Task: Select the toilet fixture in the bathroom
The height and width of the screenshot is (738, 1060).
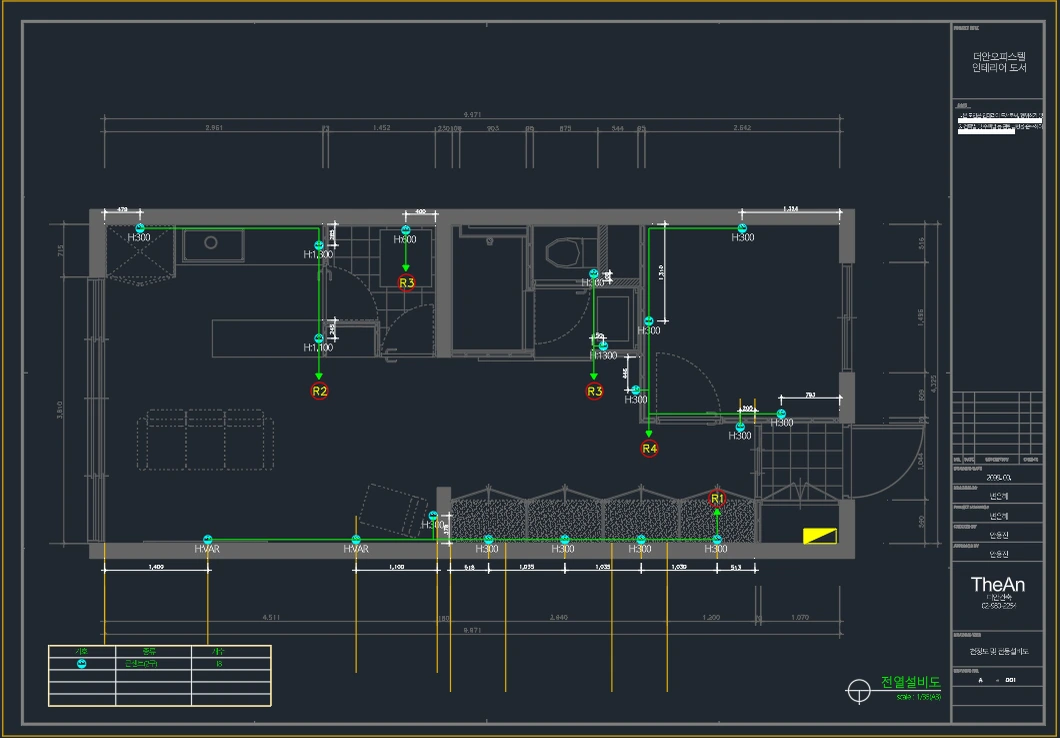Action: pyautogui.click(x=563, y=253)
